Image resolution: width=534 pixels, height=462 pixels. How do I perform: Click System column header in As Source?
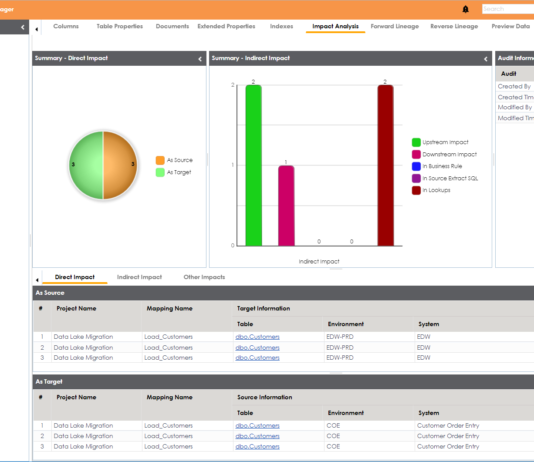pos(428,324)
